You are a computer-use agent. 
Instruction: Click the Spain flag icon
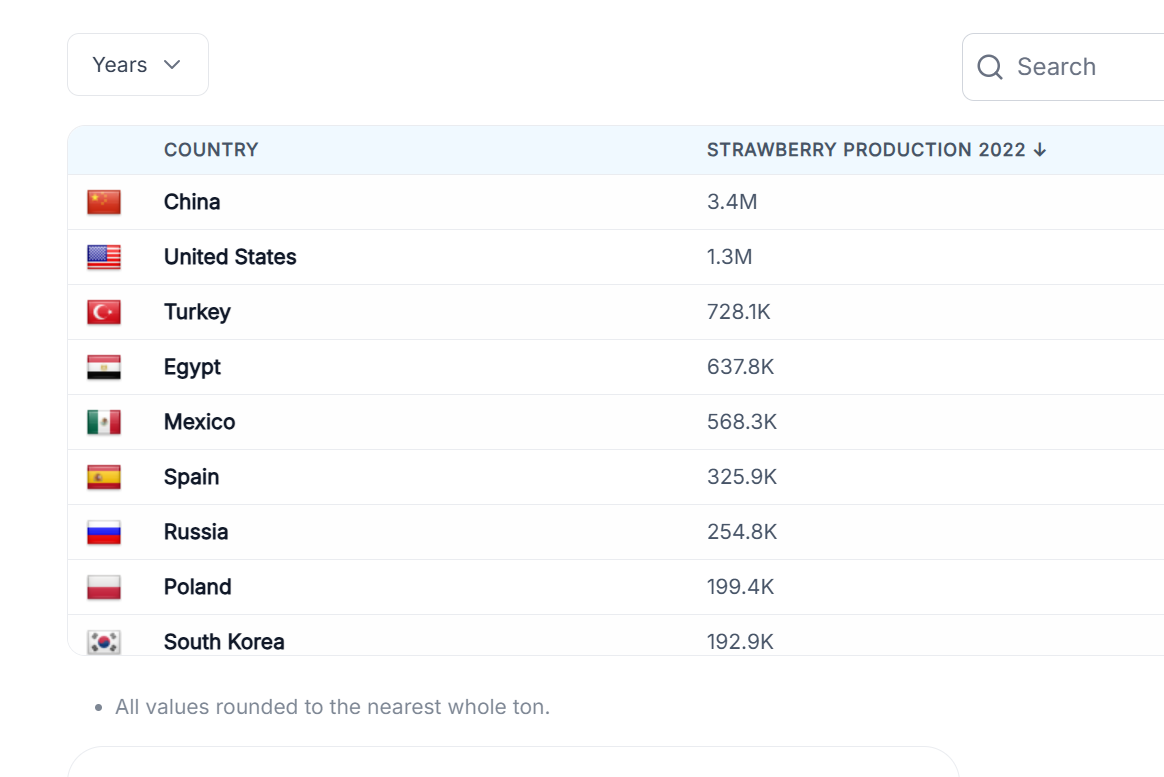tap(104, 476)
